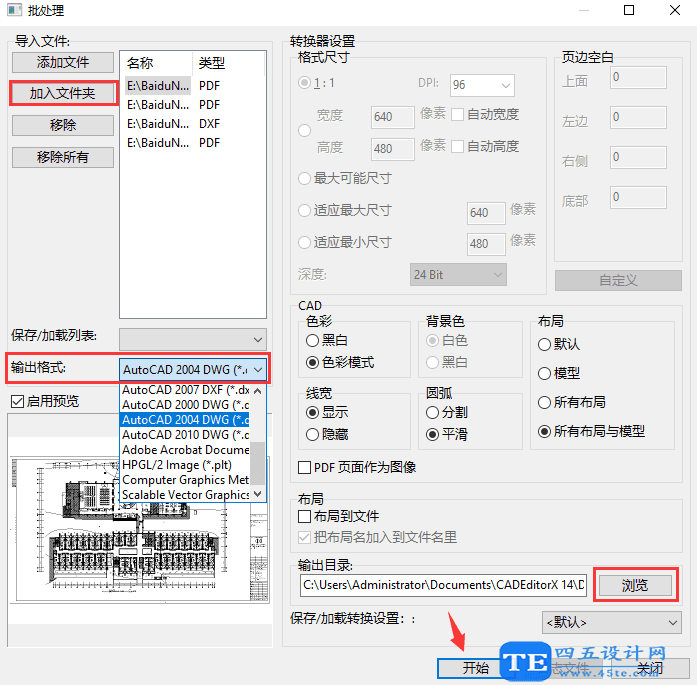This screenshot has width=697, height=685.
Task: Open the 输出格式 combo box
Action: [192, 369]
